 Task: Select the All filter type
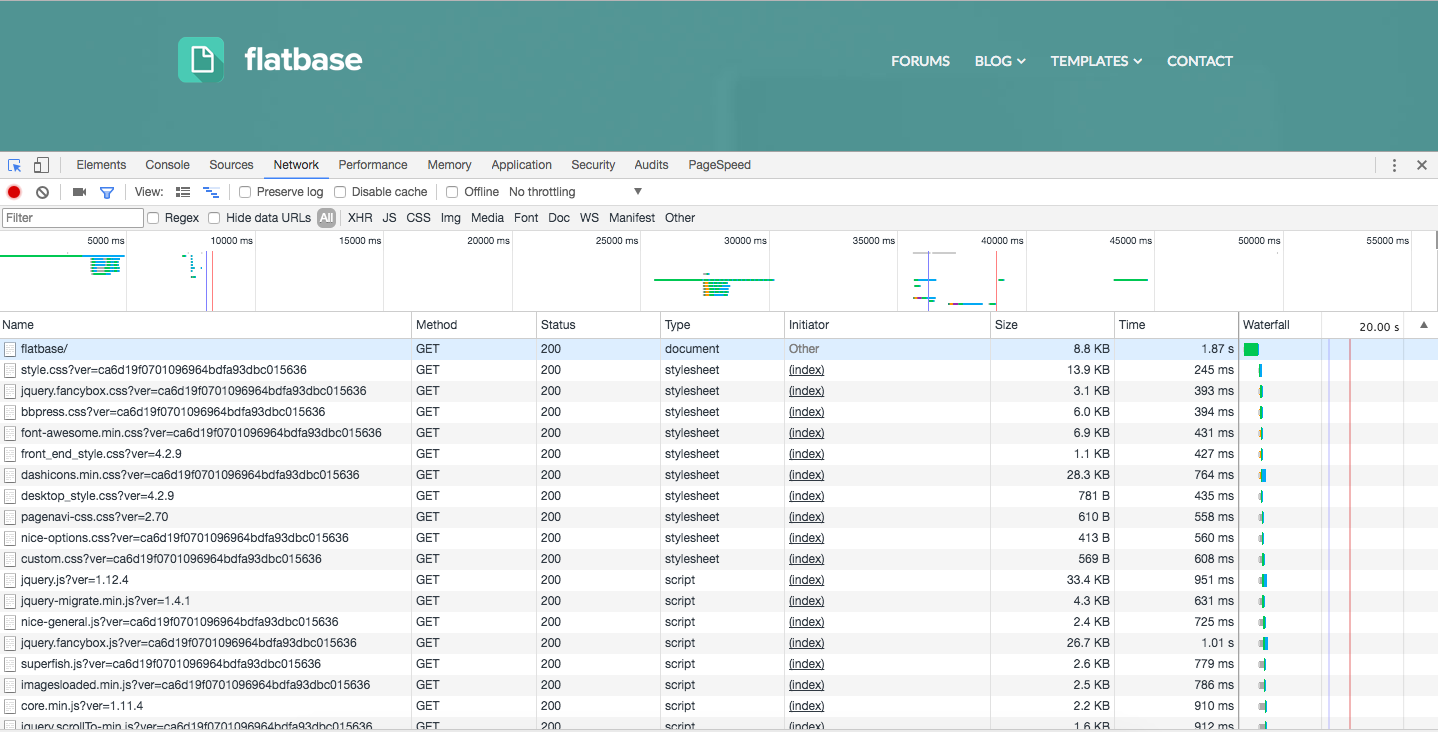click(x=327, y=218)
